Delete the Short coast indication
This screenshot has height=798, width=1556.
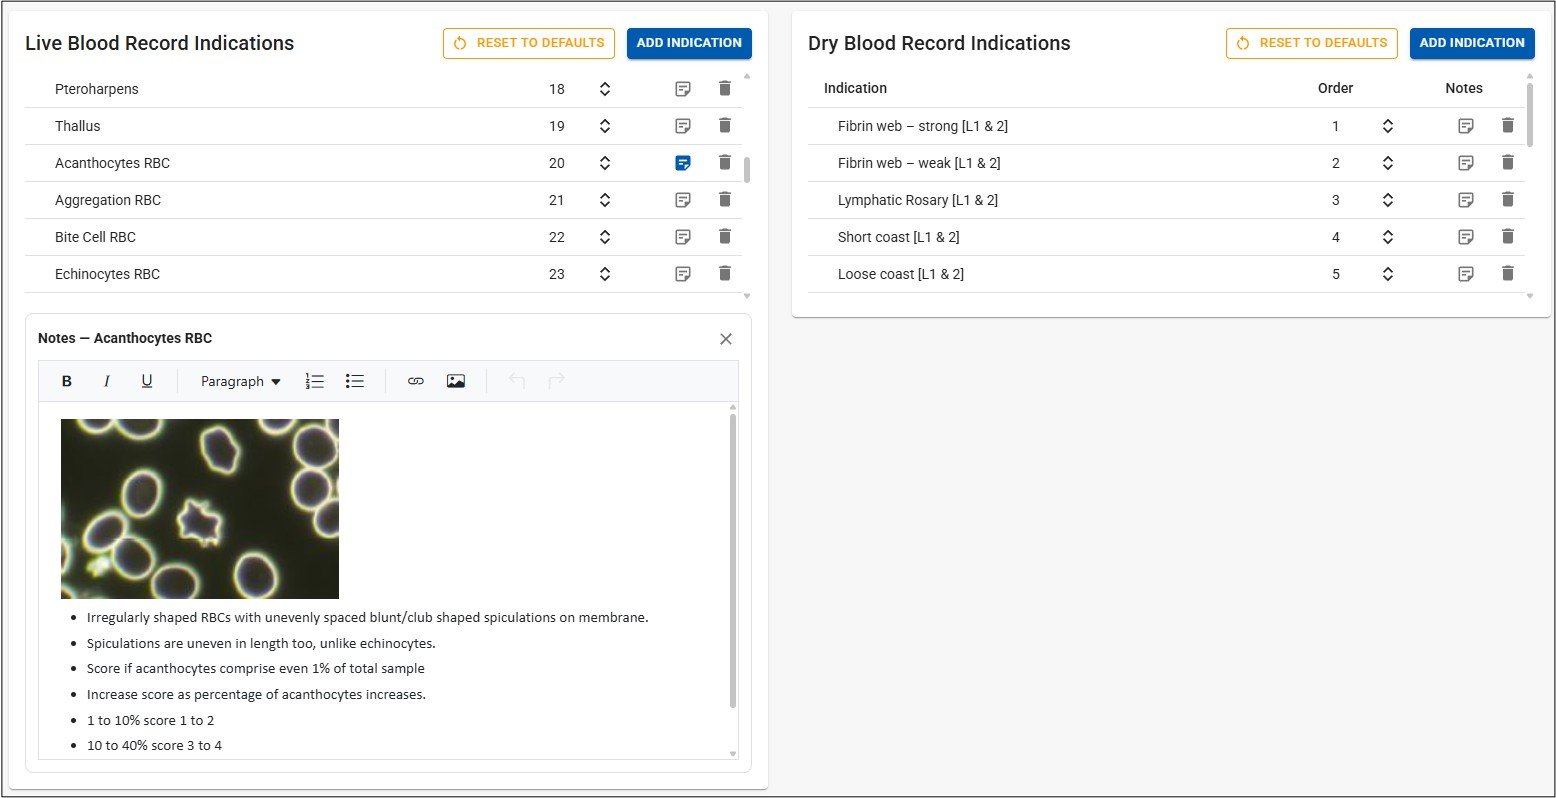pyautogui.click(x=1508, y=237)
